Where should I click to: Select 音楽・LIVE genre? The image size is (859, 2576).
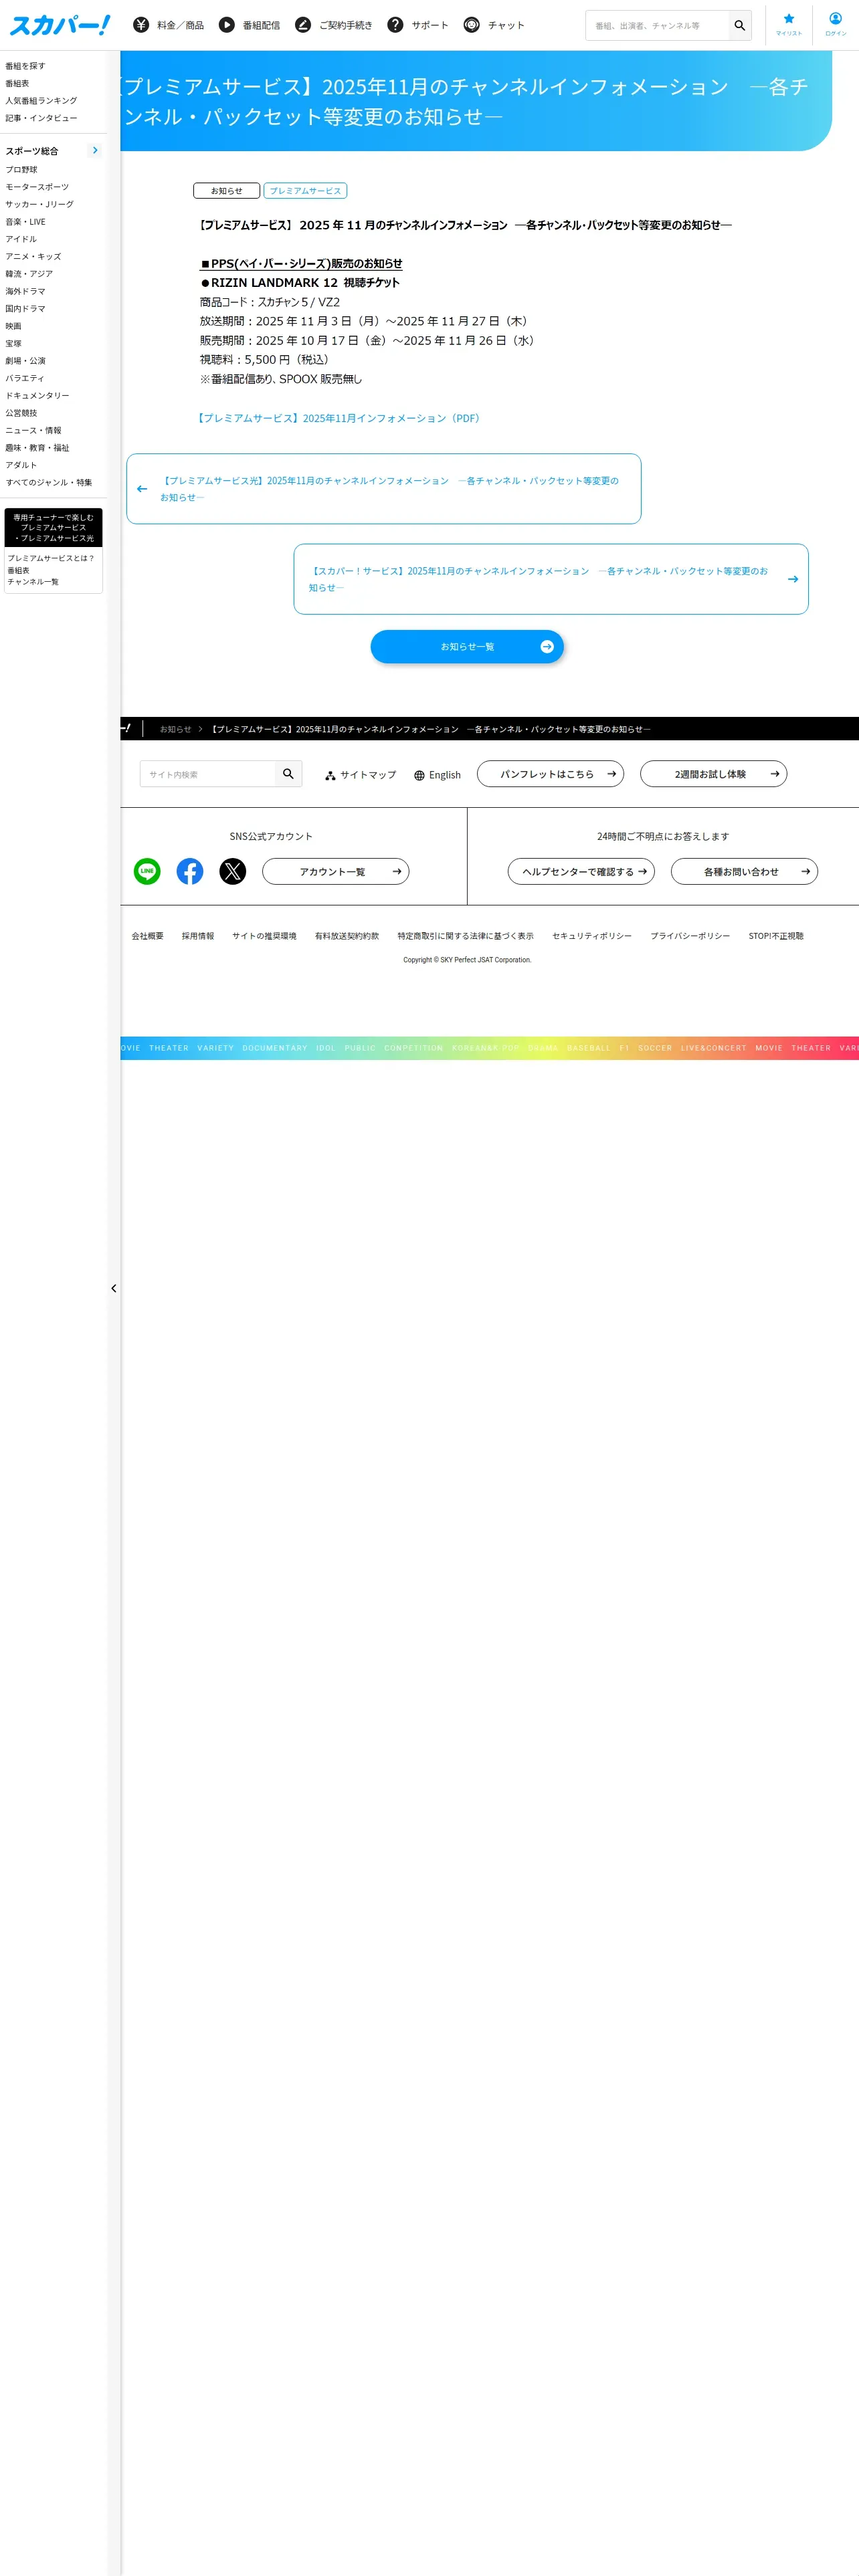pyautogui.click(x=25, y=222)
